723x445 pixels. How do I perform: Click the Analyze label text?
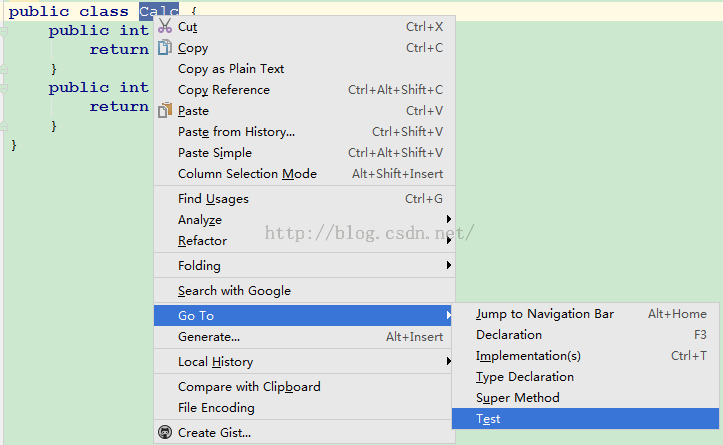pyautogui.click(x=200, y=220)
